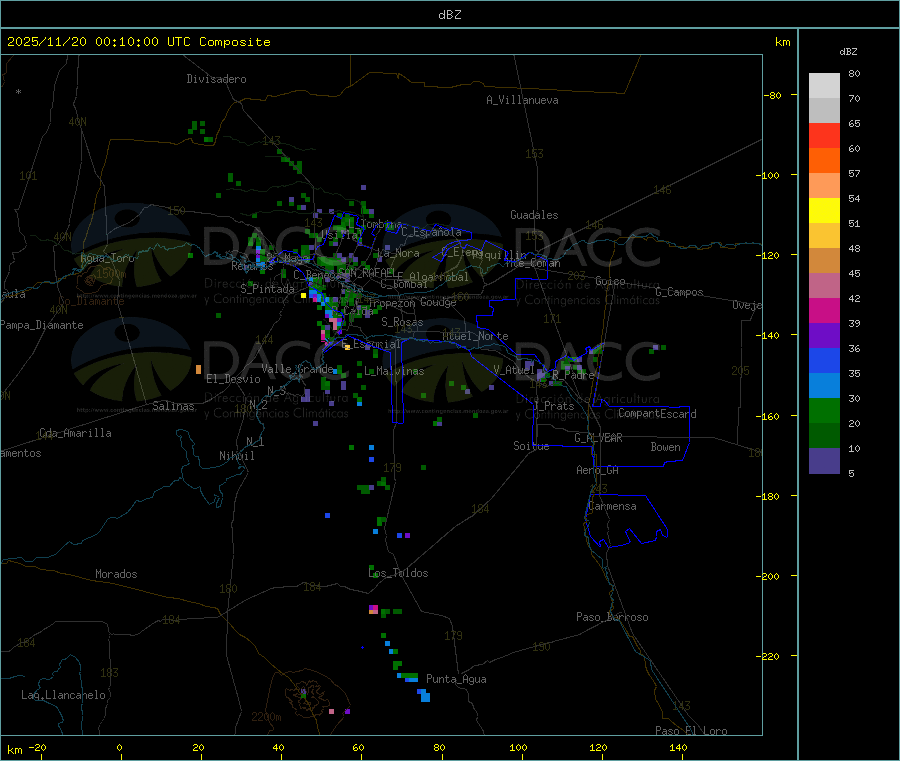The image size is (900, 761).
Task: Click the Soitue map label
Action: [x=531, y=446]
